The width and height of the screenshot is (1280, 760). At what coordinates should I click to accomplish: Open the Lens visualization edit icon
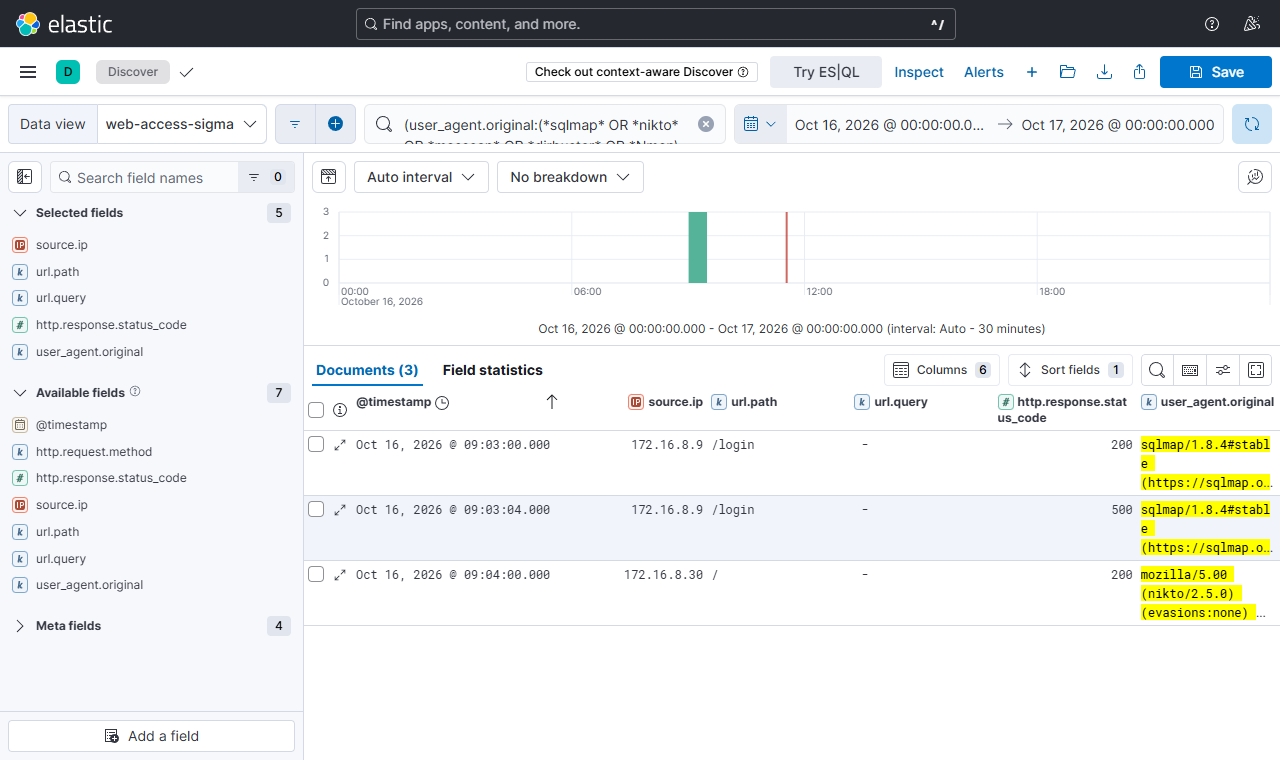coord(1255,177)
